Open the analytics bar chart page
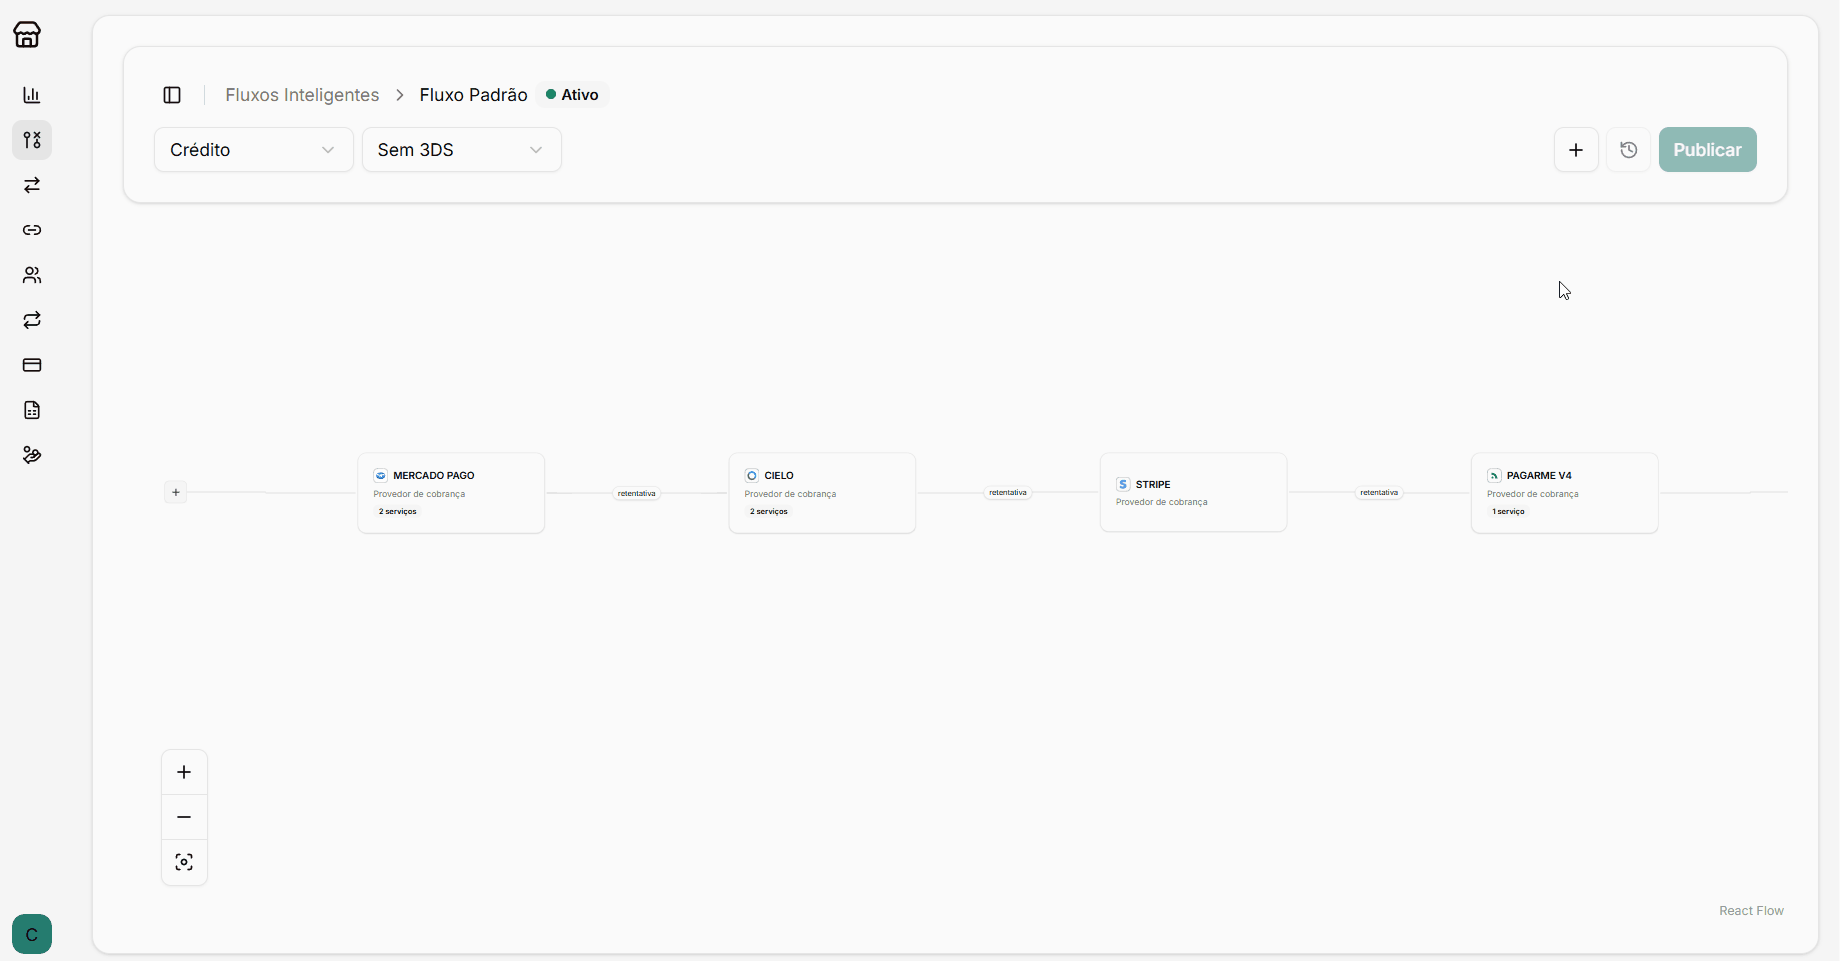1840x961 pixels. 32,95
